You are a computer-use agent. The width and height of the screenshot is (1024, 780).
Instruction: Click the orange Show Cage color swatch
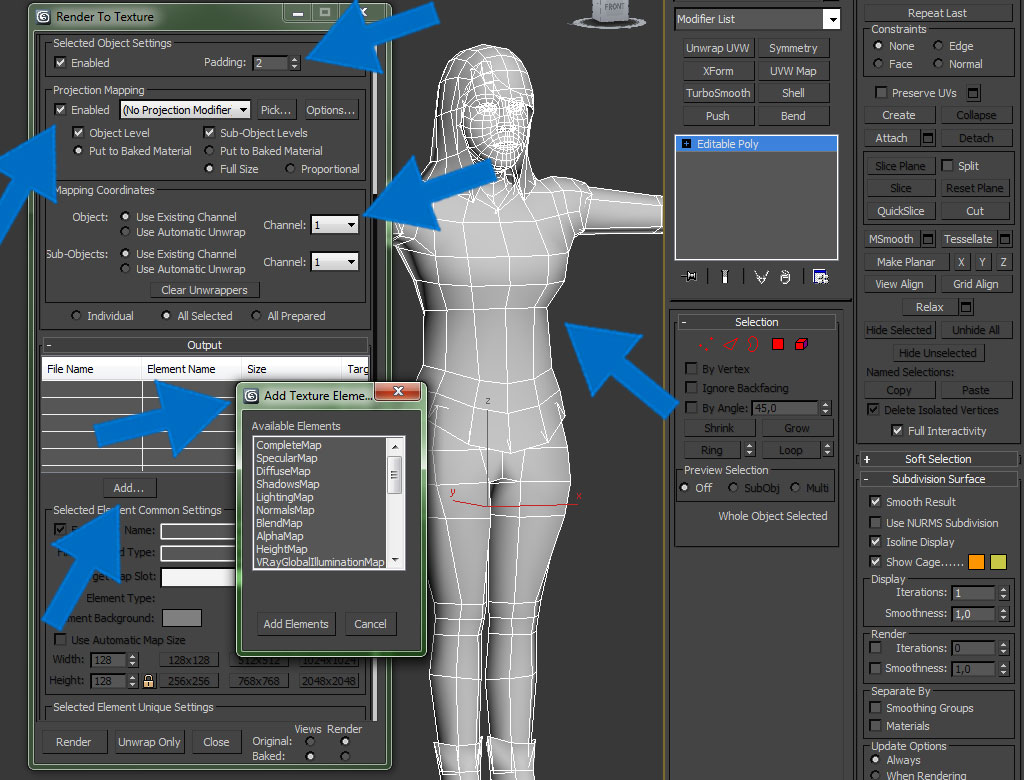(977, 562)
